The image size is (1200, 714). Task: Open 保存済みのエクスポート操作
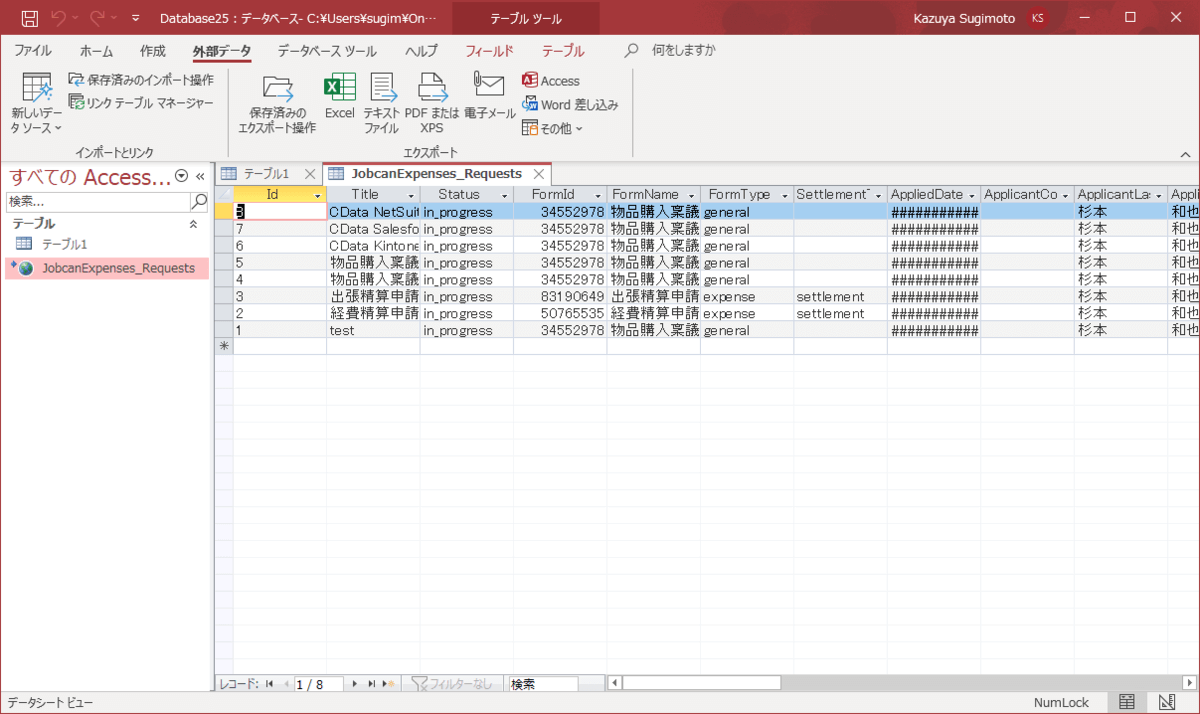tap(277, 104)
